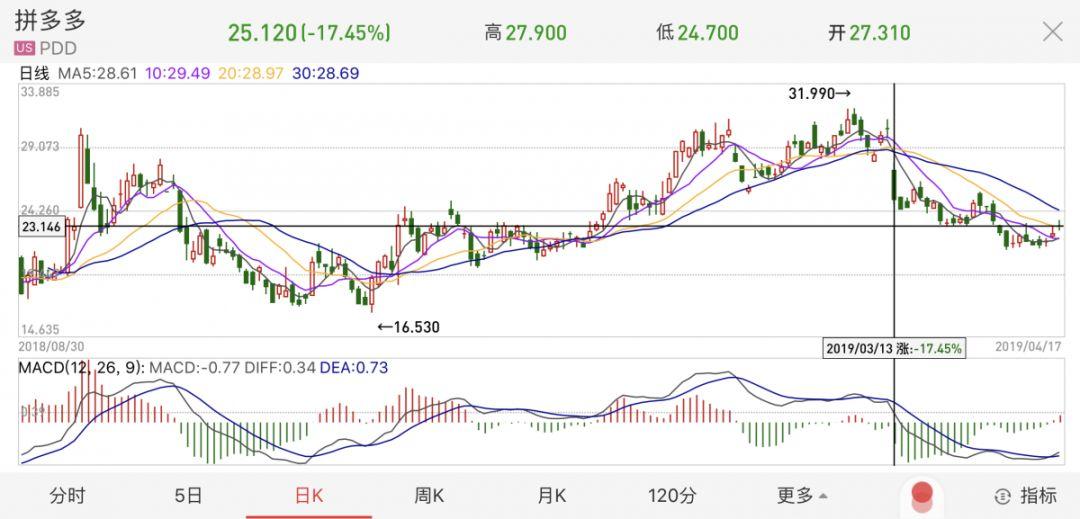Click the current price 25.120 (-17.45%)
This screenshot has height=519, width=1080.
[x=308, y=32]
